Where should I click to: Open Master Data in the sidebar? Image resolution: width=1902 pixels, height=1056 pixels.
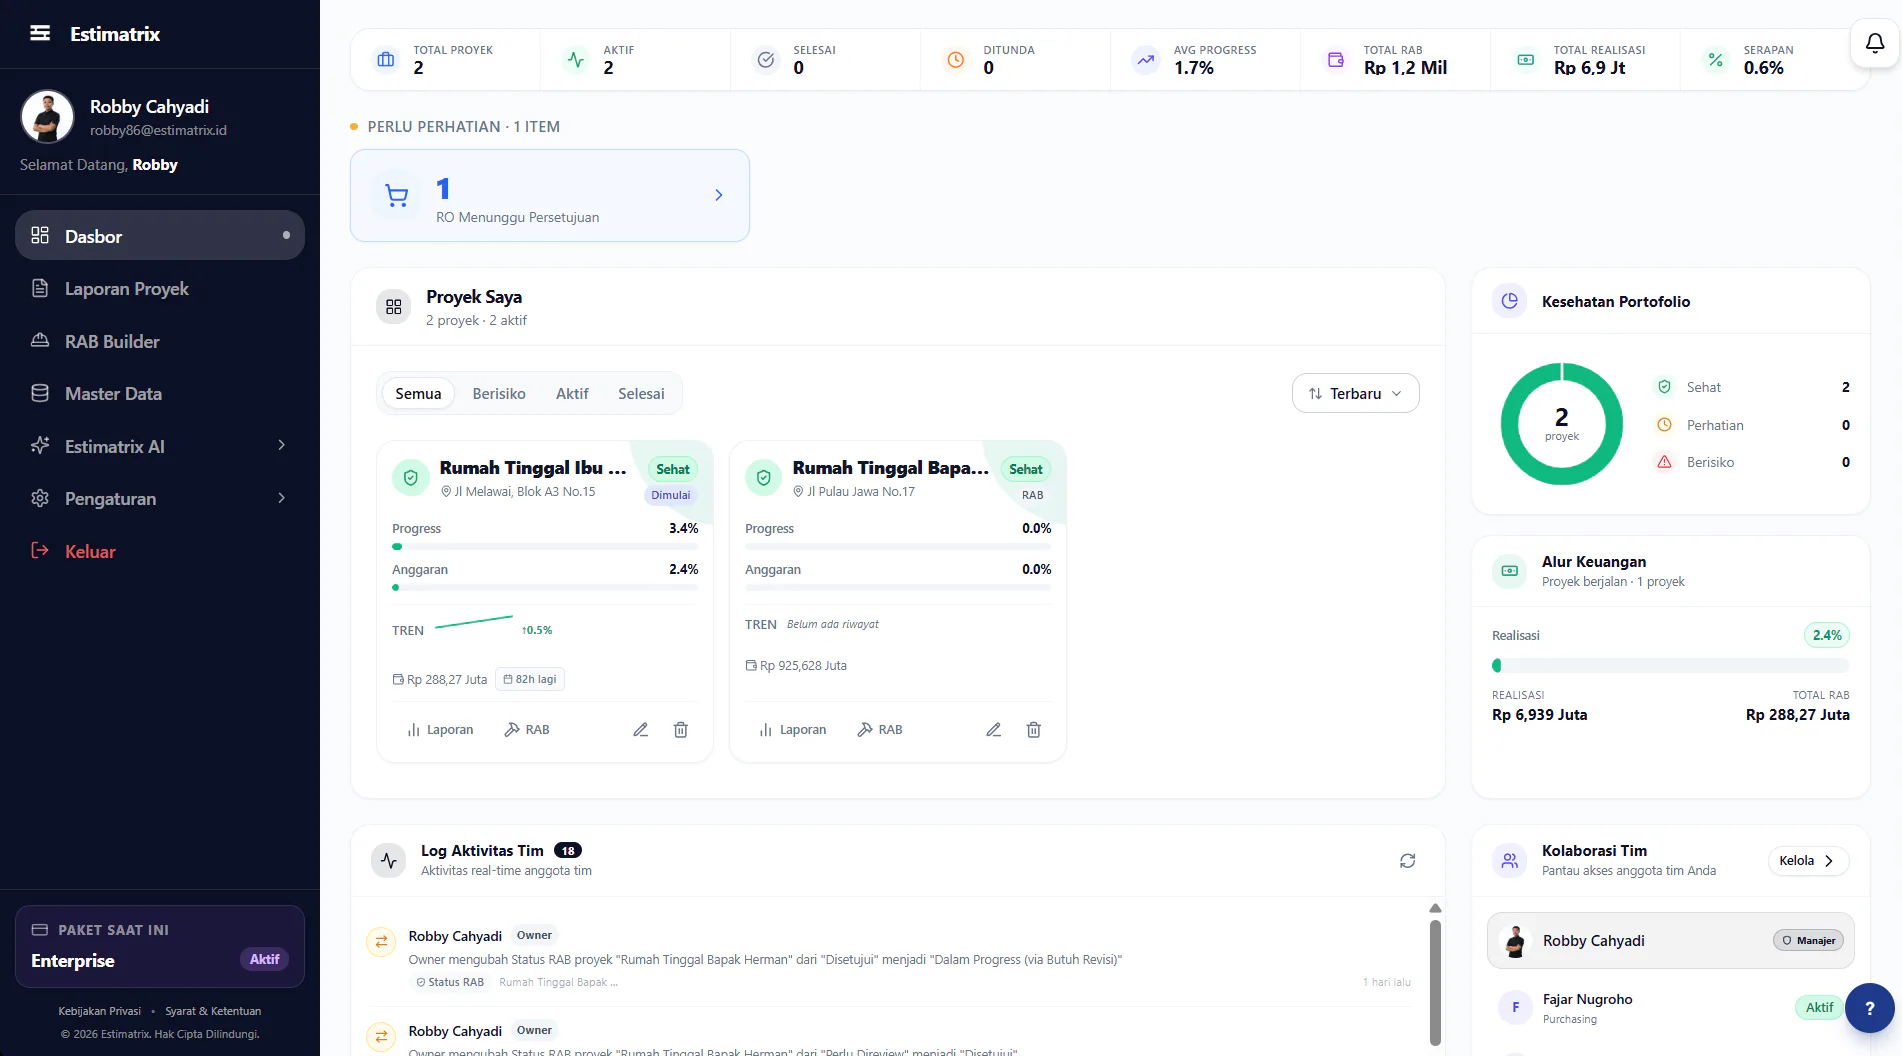[x=160, y=393]
